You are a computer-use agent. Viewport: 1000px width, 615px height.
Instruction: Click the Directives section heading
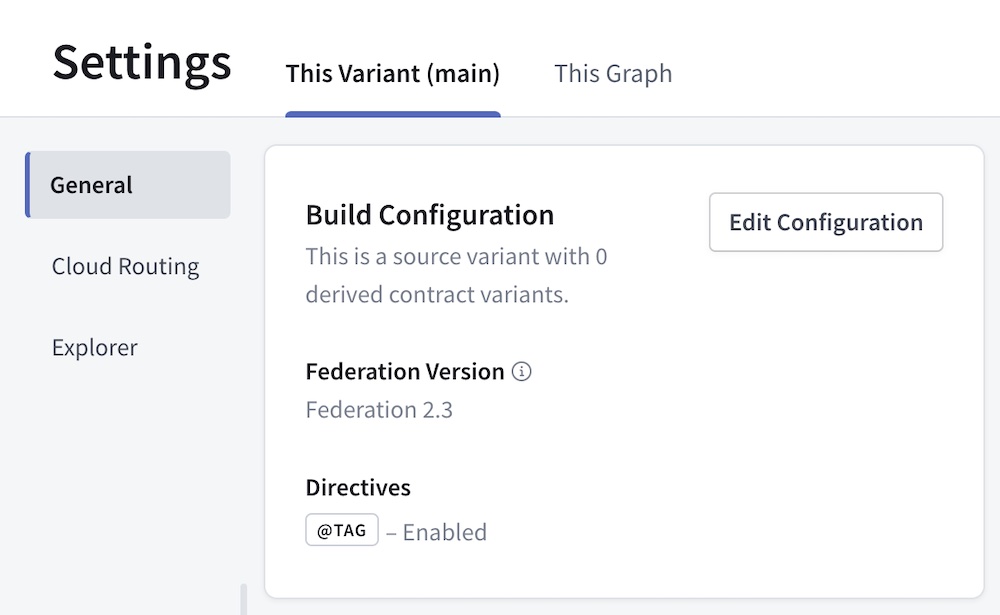(357, 487)
